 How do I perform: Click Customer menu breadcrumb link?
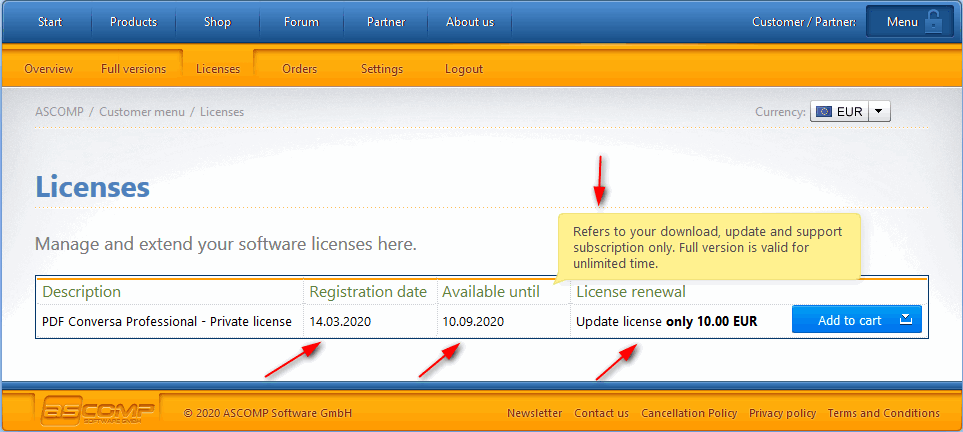[142, 112]
